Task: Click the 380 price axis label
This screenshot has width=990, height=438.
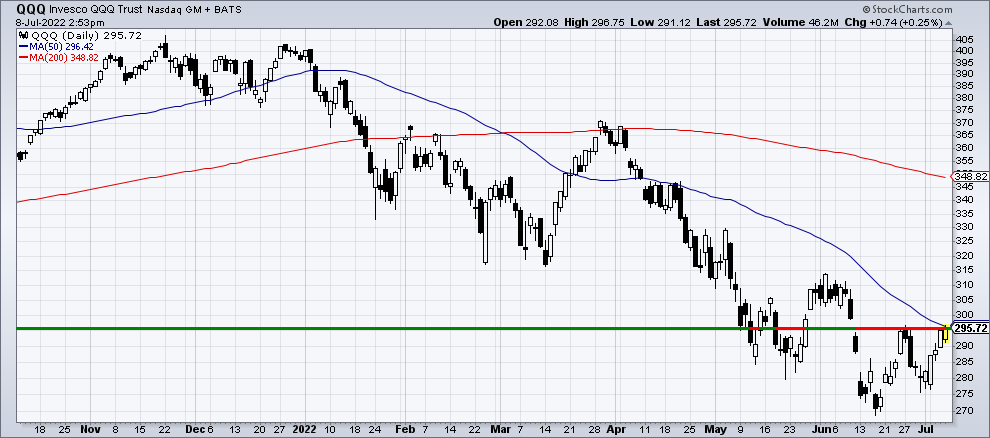Action: pyautogui.click(x=962, y=98)
